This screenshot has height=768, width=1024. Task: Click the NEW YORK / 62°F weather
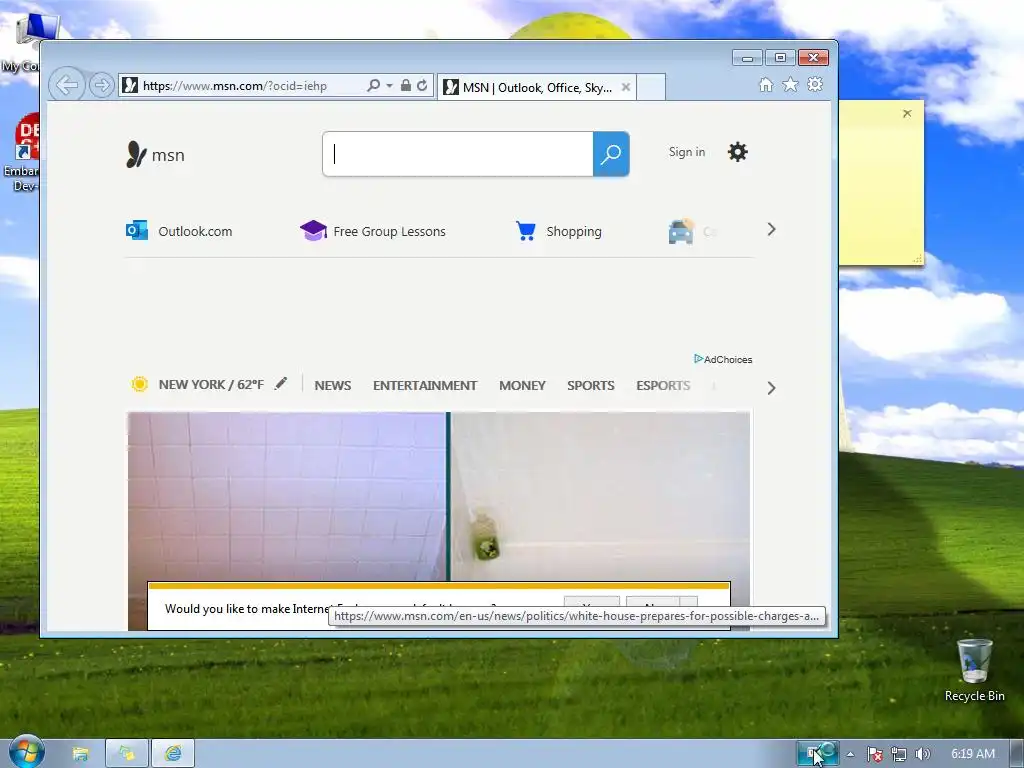click(197, 385)
